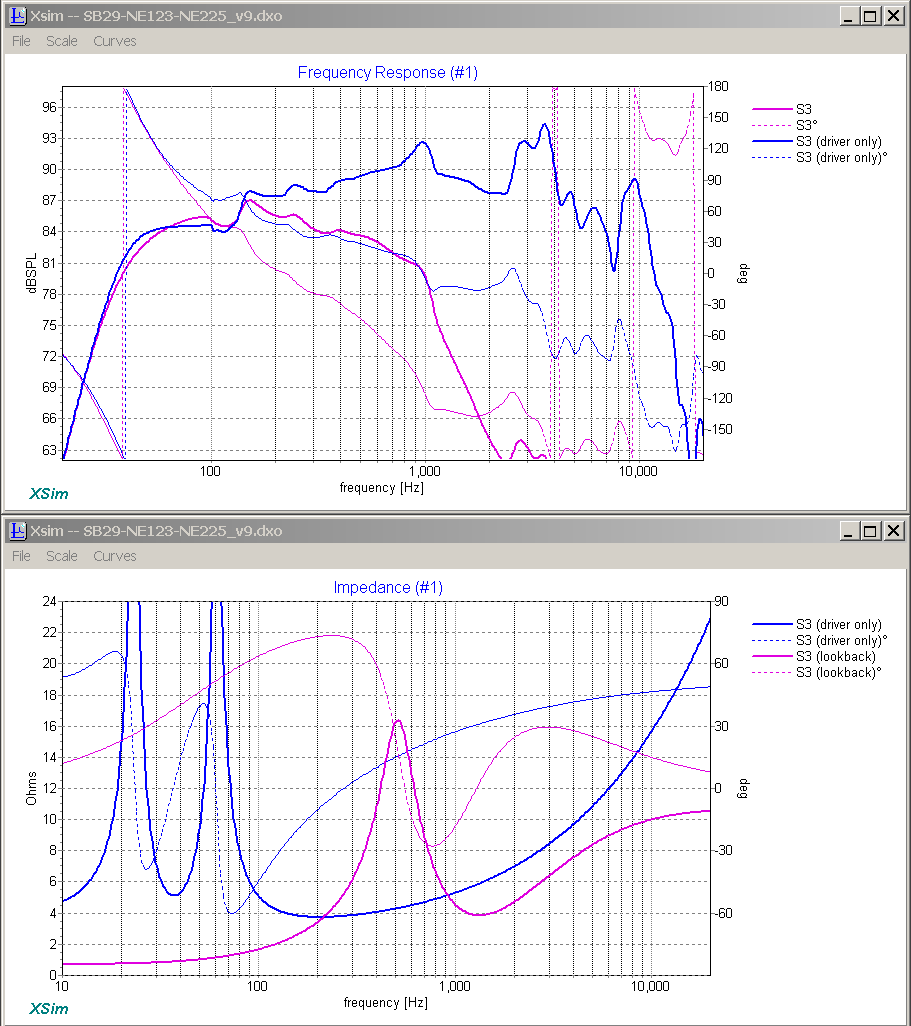Click the 24 Ohms axis tick value
Image resolution: width=911 pixels, height=1026 pixels.
50,601
